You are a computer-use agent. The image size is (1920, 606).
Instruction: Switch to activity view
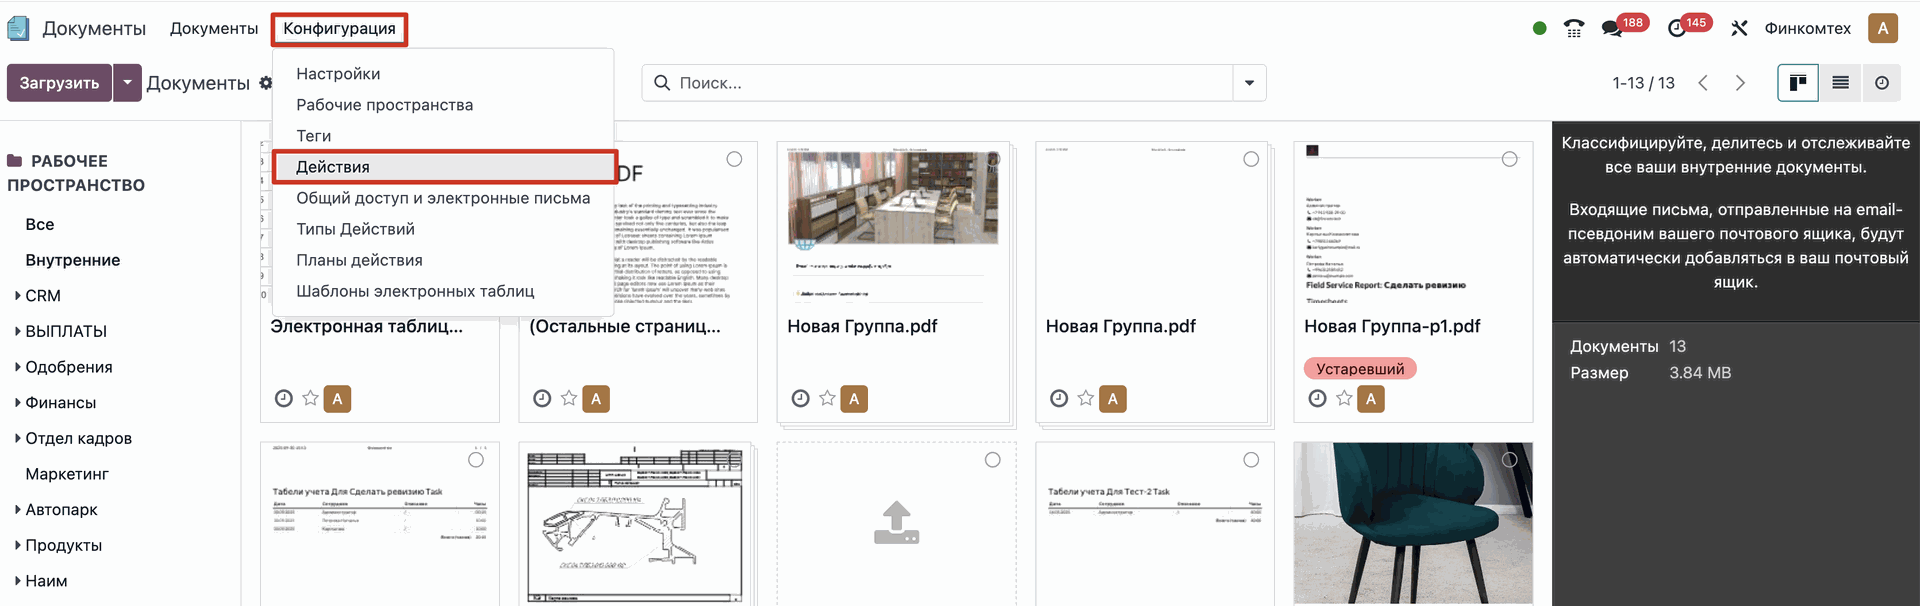(x=1882, y=83)
